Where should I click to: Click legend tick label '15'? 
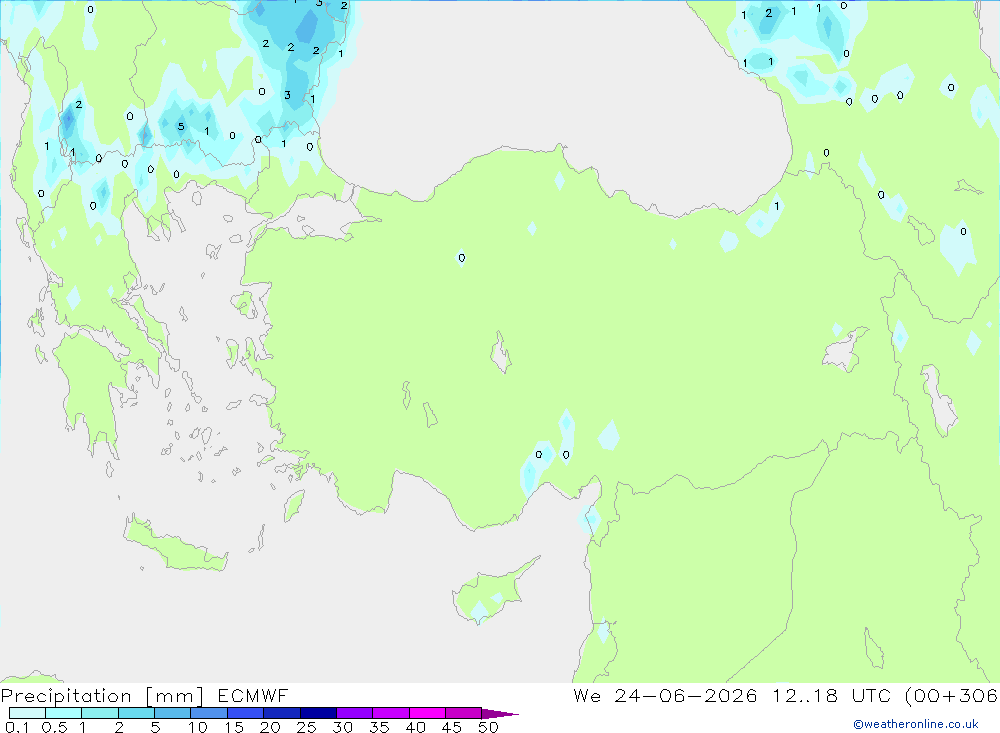tap(234, 727)
